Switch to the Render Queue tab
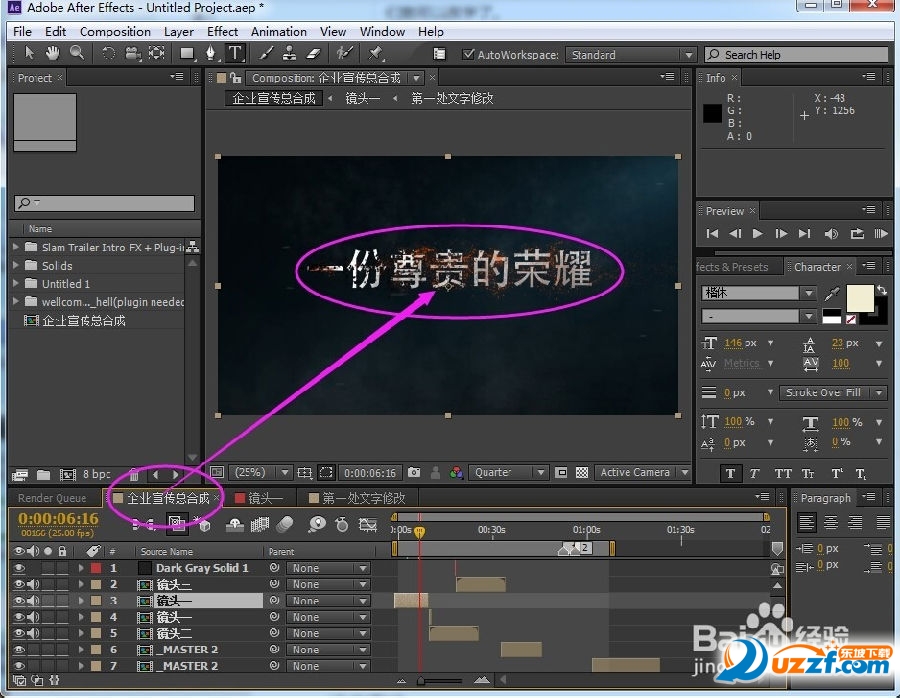Screen dimensions: 900x698 pos(52,498)
